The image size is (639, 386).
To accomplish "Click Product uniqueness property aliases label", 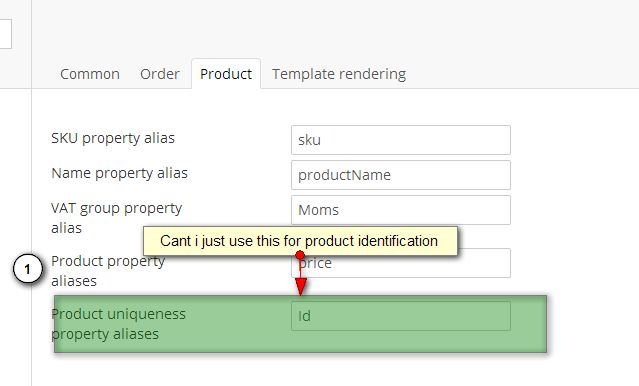I will (x=119, y=324).
